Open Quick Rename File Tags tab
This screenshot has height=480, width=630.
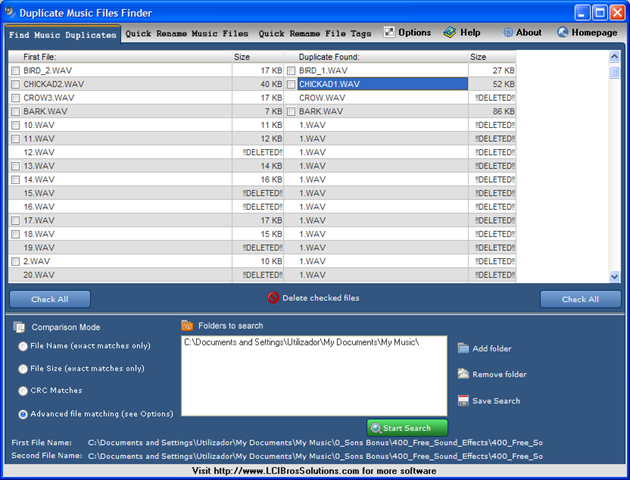point(315,33)
